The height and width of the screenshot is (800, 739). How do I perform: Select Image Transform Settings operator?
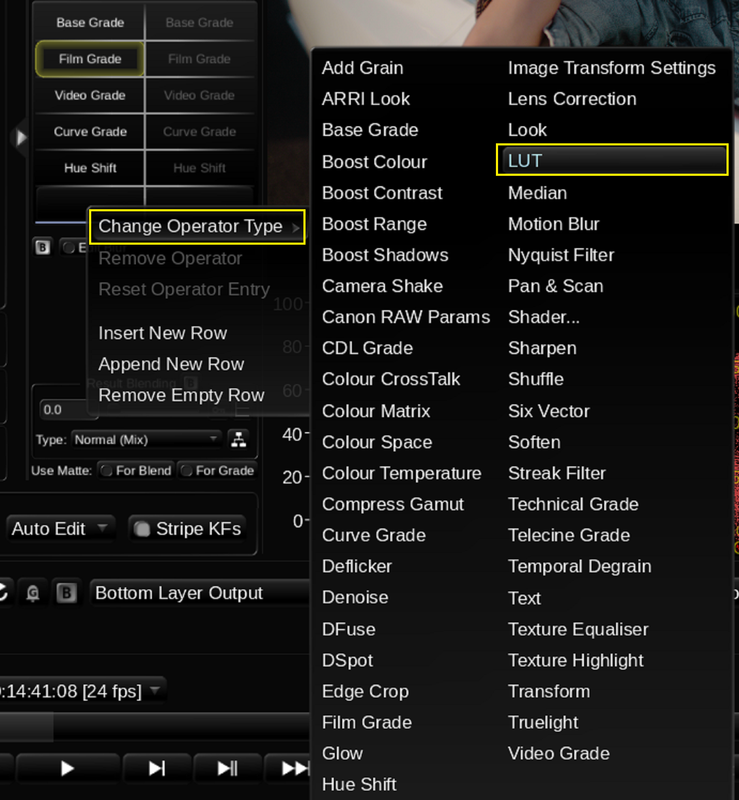612,68
